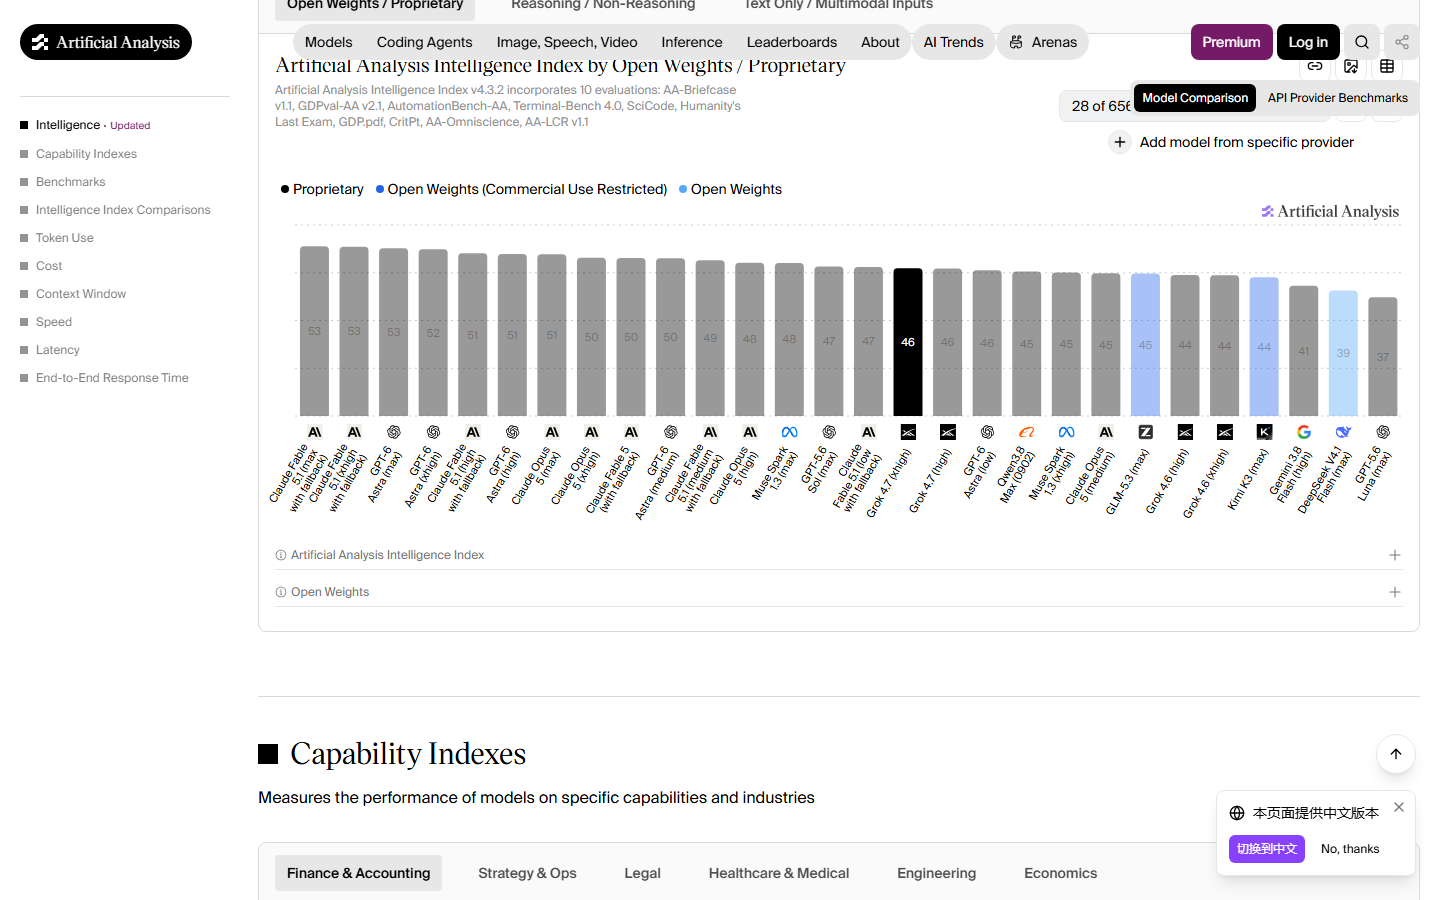1440x900 pixels.
Task: Open the Coding Agents navigation menu
Action: click(x=424, y=42)
